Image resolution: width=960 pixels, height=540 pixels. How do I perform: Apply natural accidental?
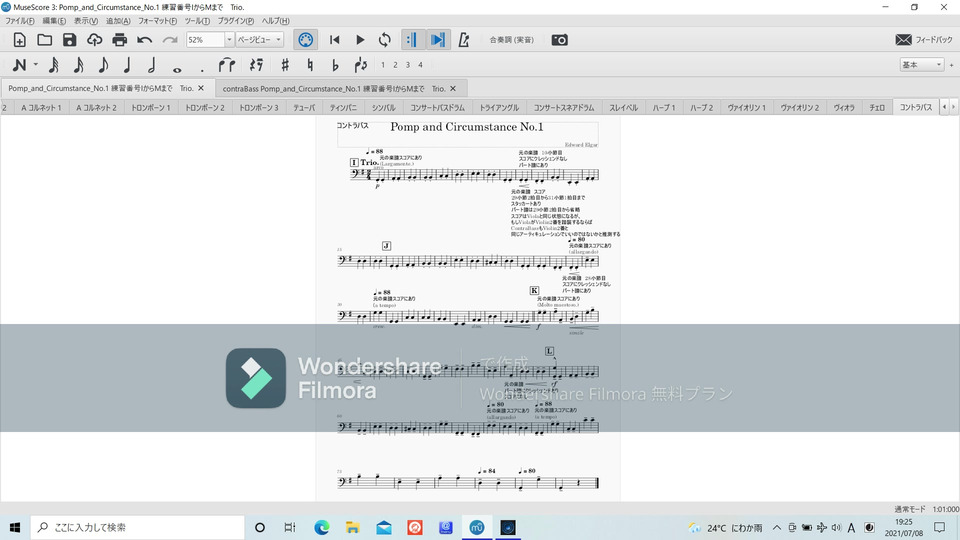310,65
